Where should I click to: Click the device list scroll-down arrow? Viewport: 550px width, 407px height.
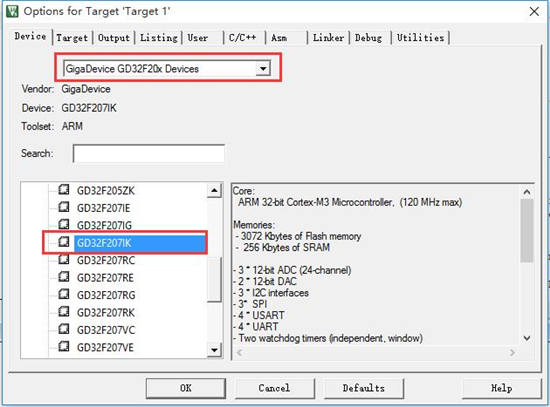point(214,350)
